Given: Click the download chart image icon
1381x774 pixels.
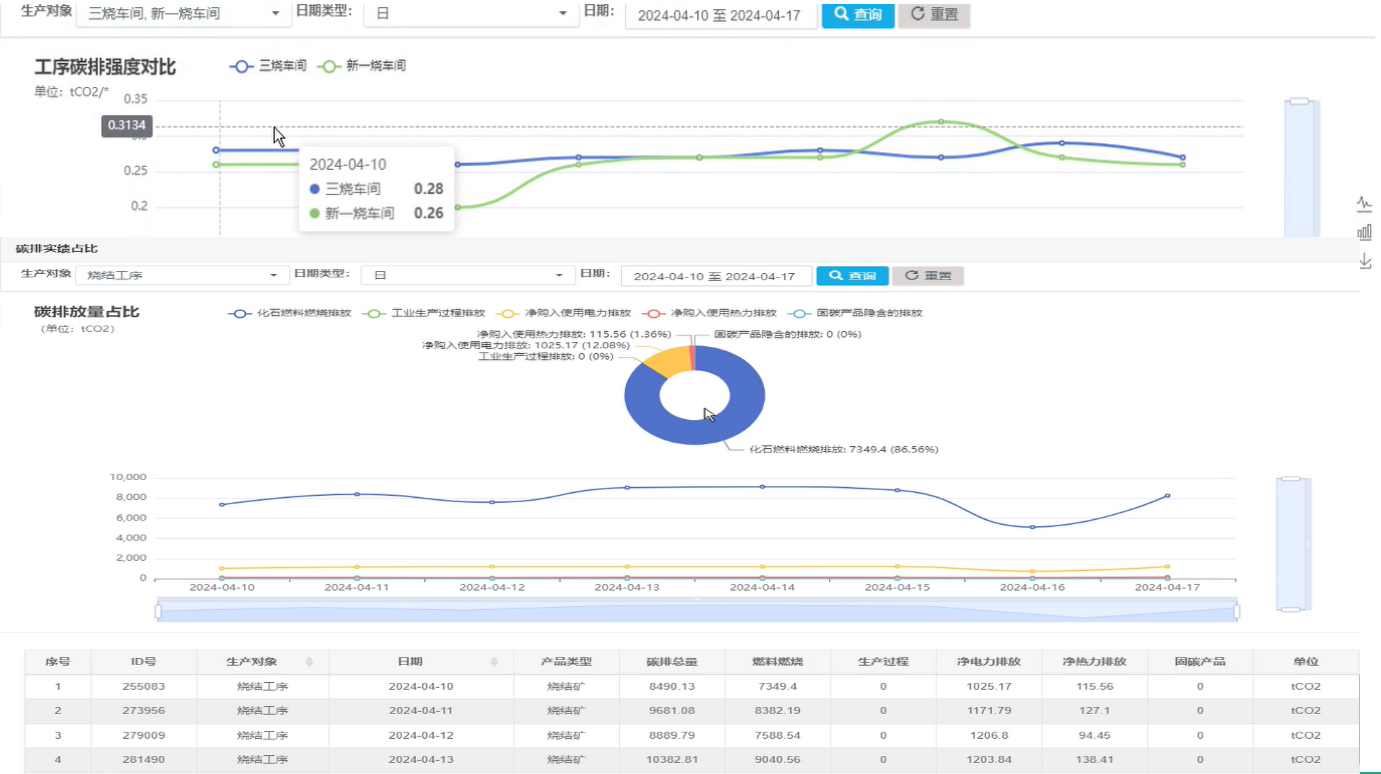Looking at the screenshot, I should click(x=1364, y=261).
